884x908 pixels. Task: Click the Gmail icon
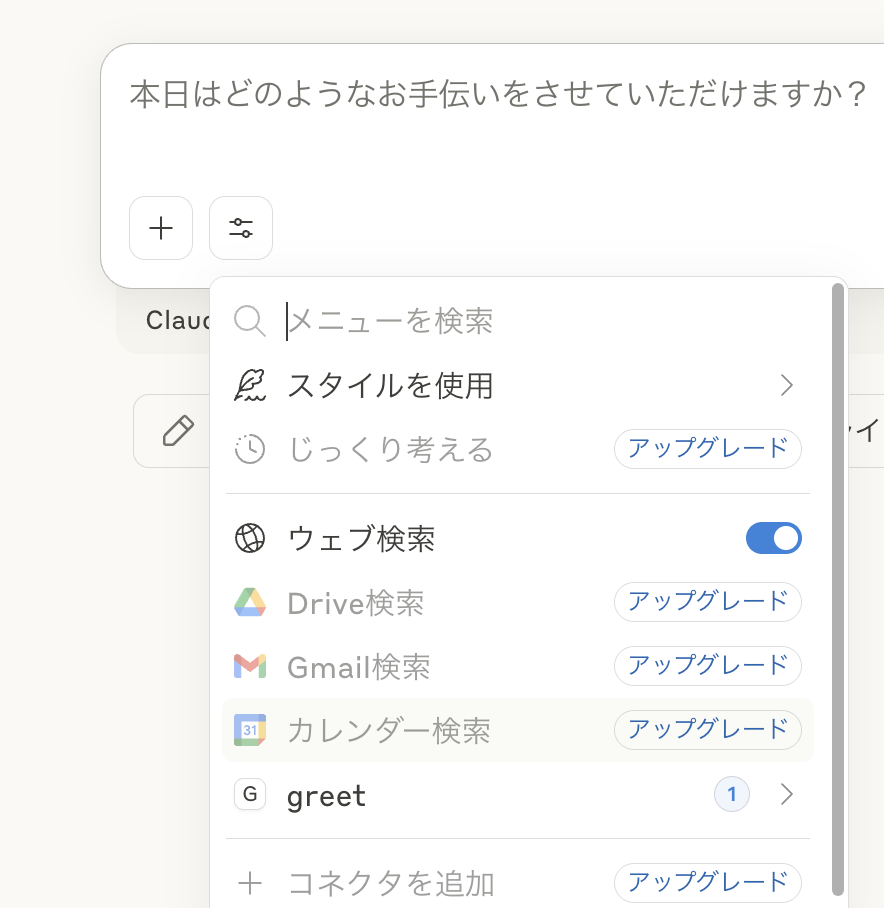pos(250,667)
